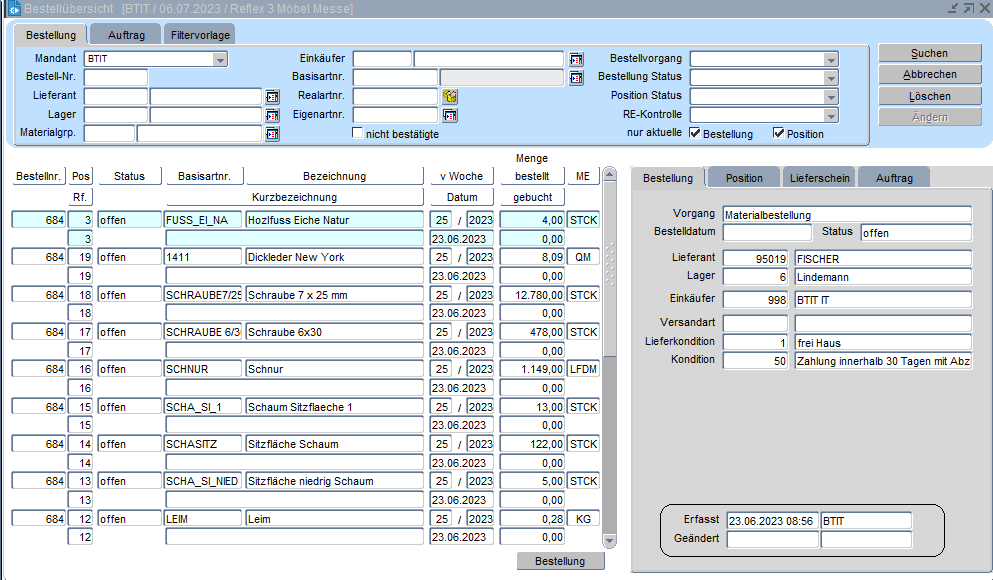Image resolution: width=993 pixels, height=580 pixels.
Task: Open the Materialgrp. lookup list icon
Action: tap(272, 134)
